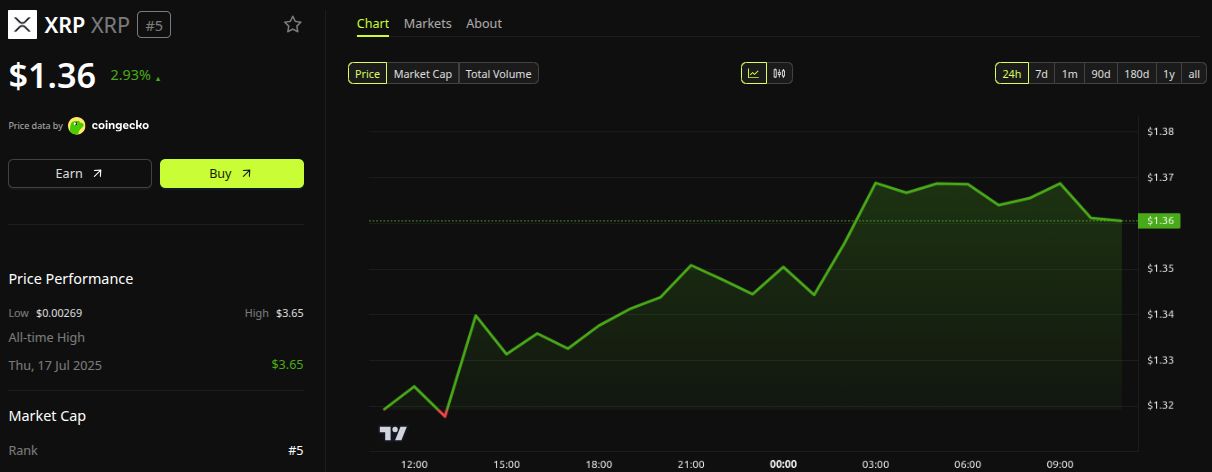This screenshot has height=472, width=1212.
Task: Set chart range to 7d
Action: tap(1042, 73)
